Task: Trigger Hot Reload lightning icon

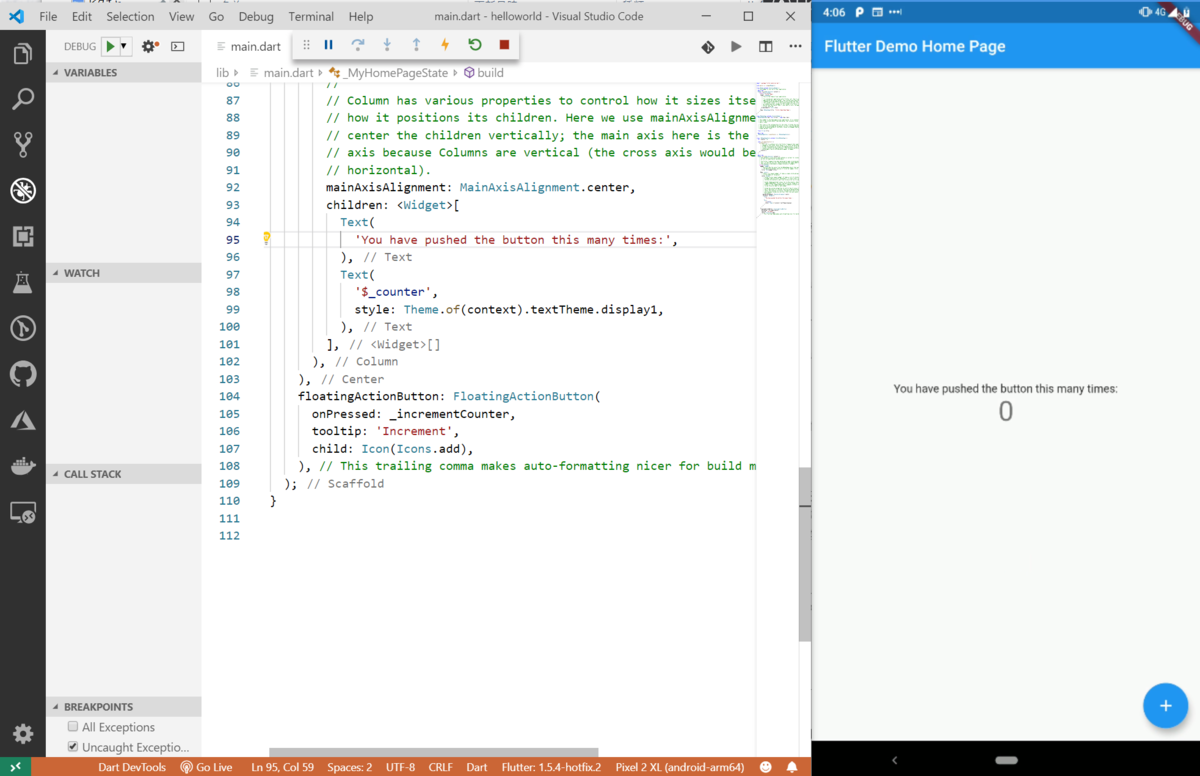Action: (445, 45)
